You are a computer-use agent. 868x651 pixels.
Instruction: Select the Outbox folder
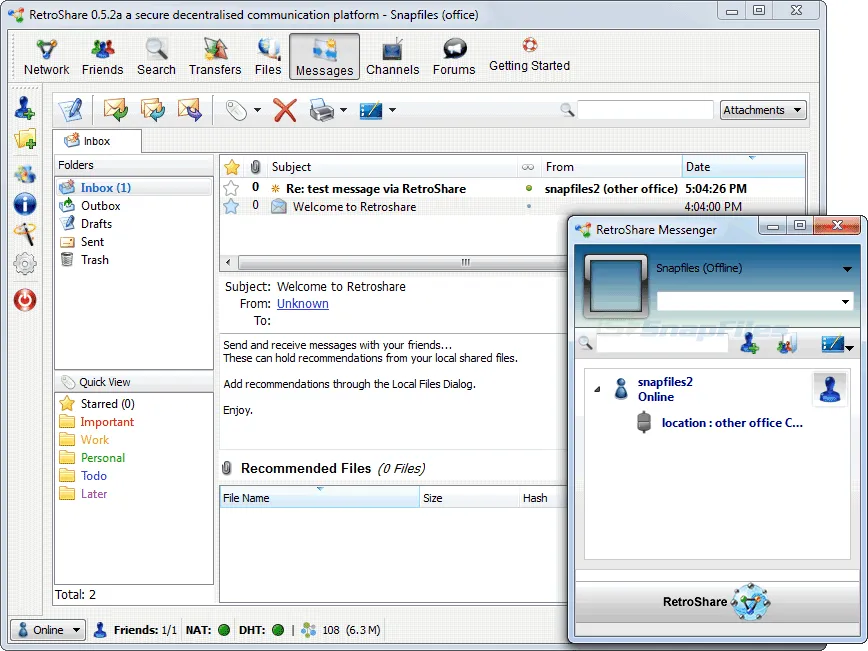pyautogui.click(x=100, y=206)
